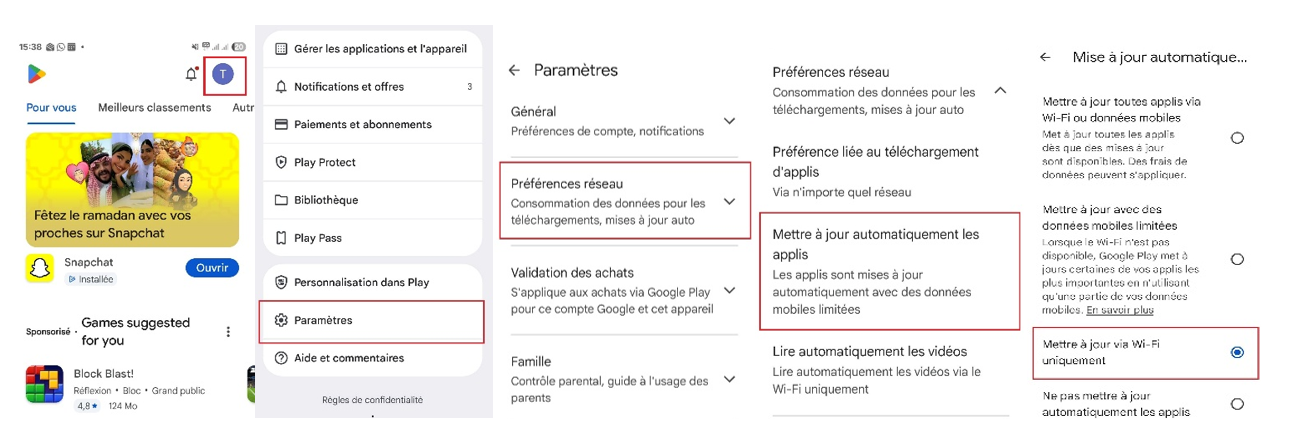Select update with limited mobile data

point(1237,259)
